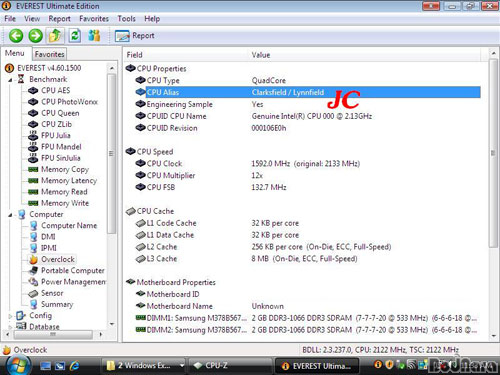
Task: Select the Memory Latency benchmark
Action: [69, 181]
